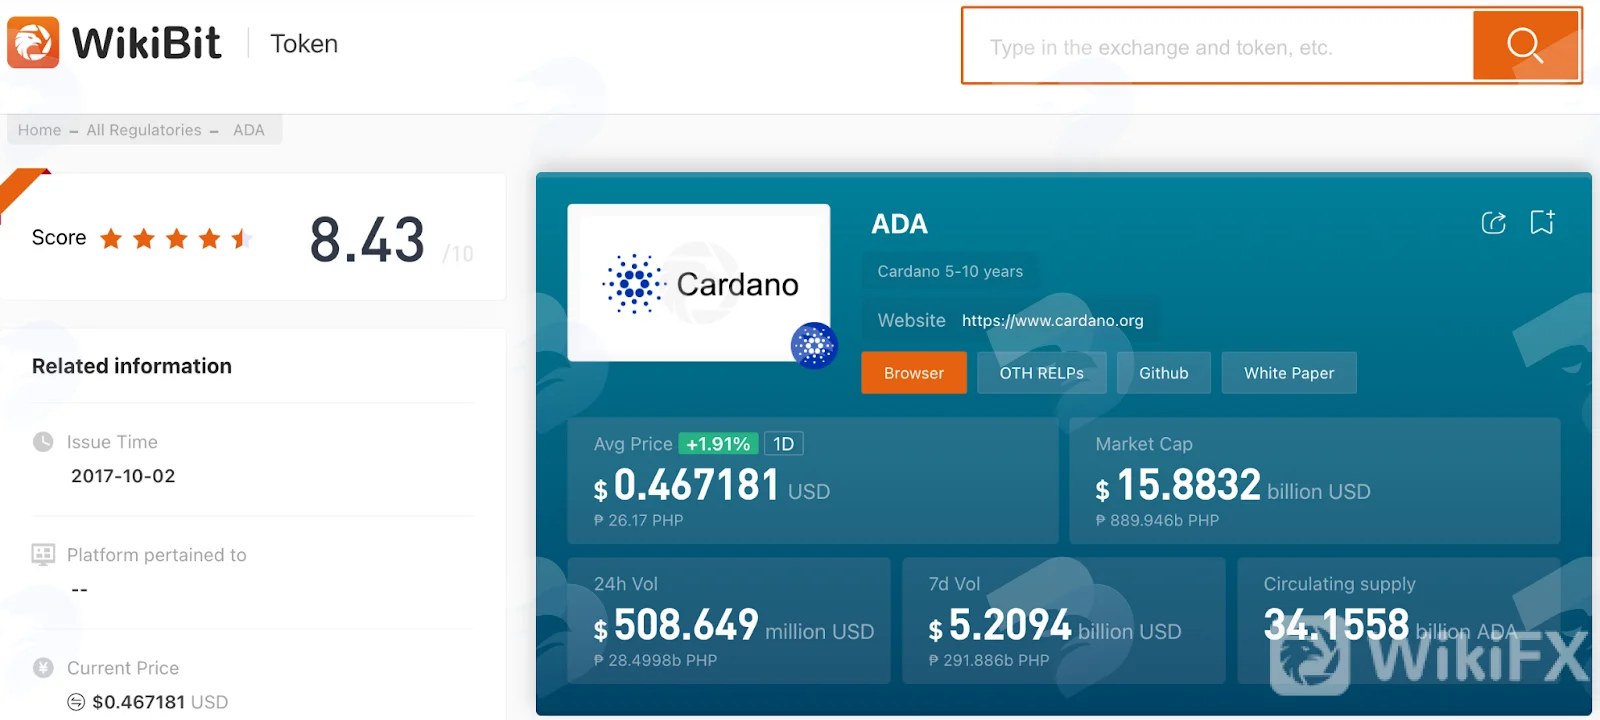Click the $0.467181 USD average price

pyautogui.click(x=712, y=486)
